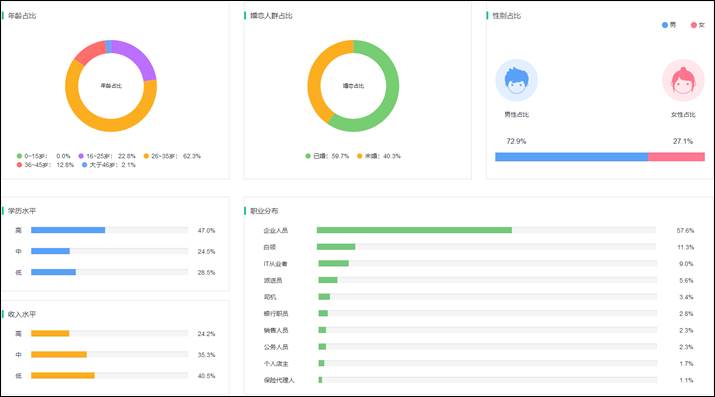715x397 pixels.
Task: Click the high education level blue bar
Action: (68, 230)
